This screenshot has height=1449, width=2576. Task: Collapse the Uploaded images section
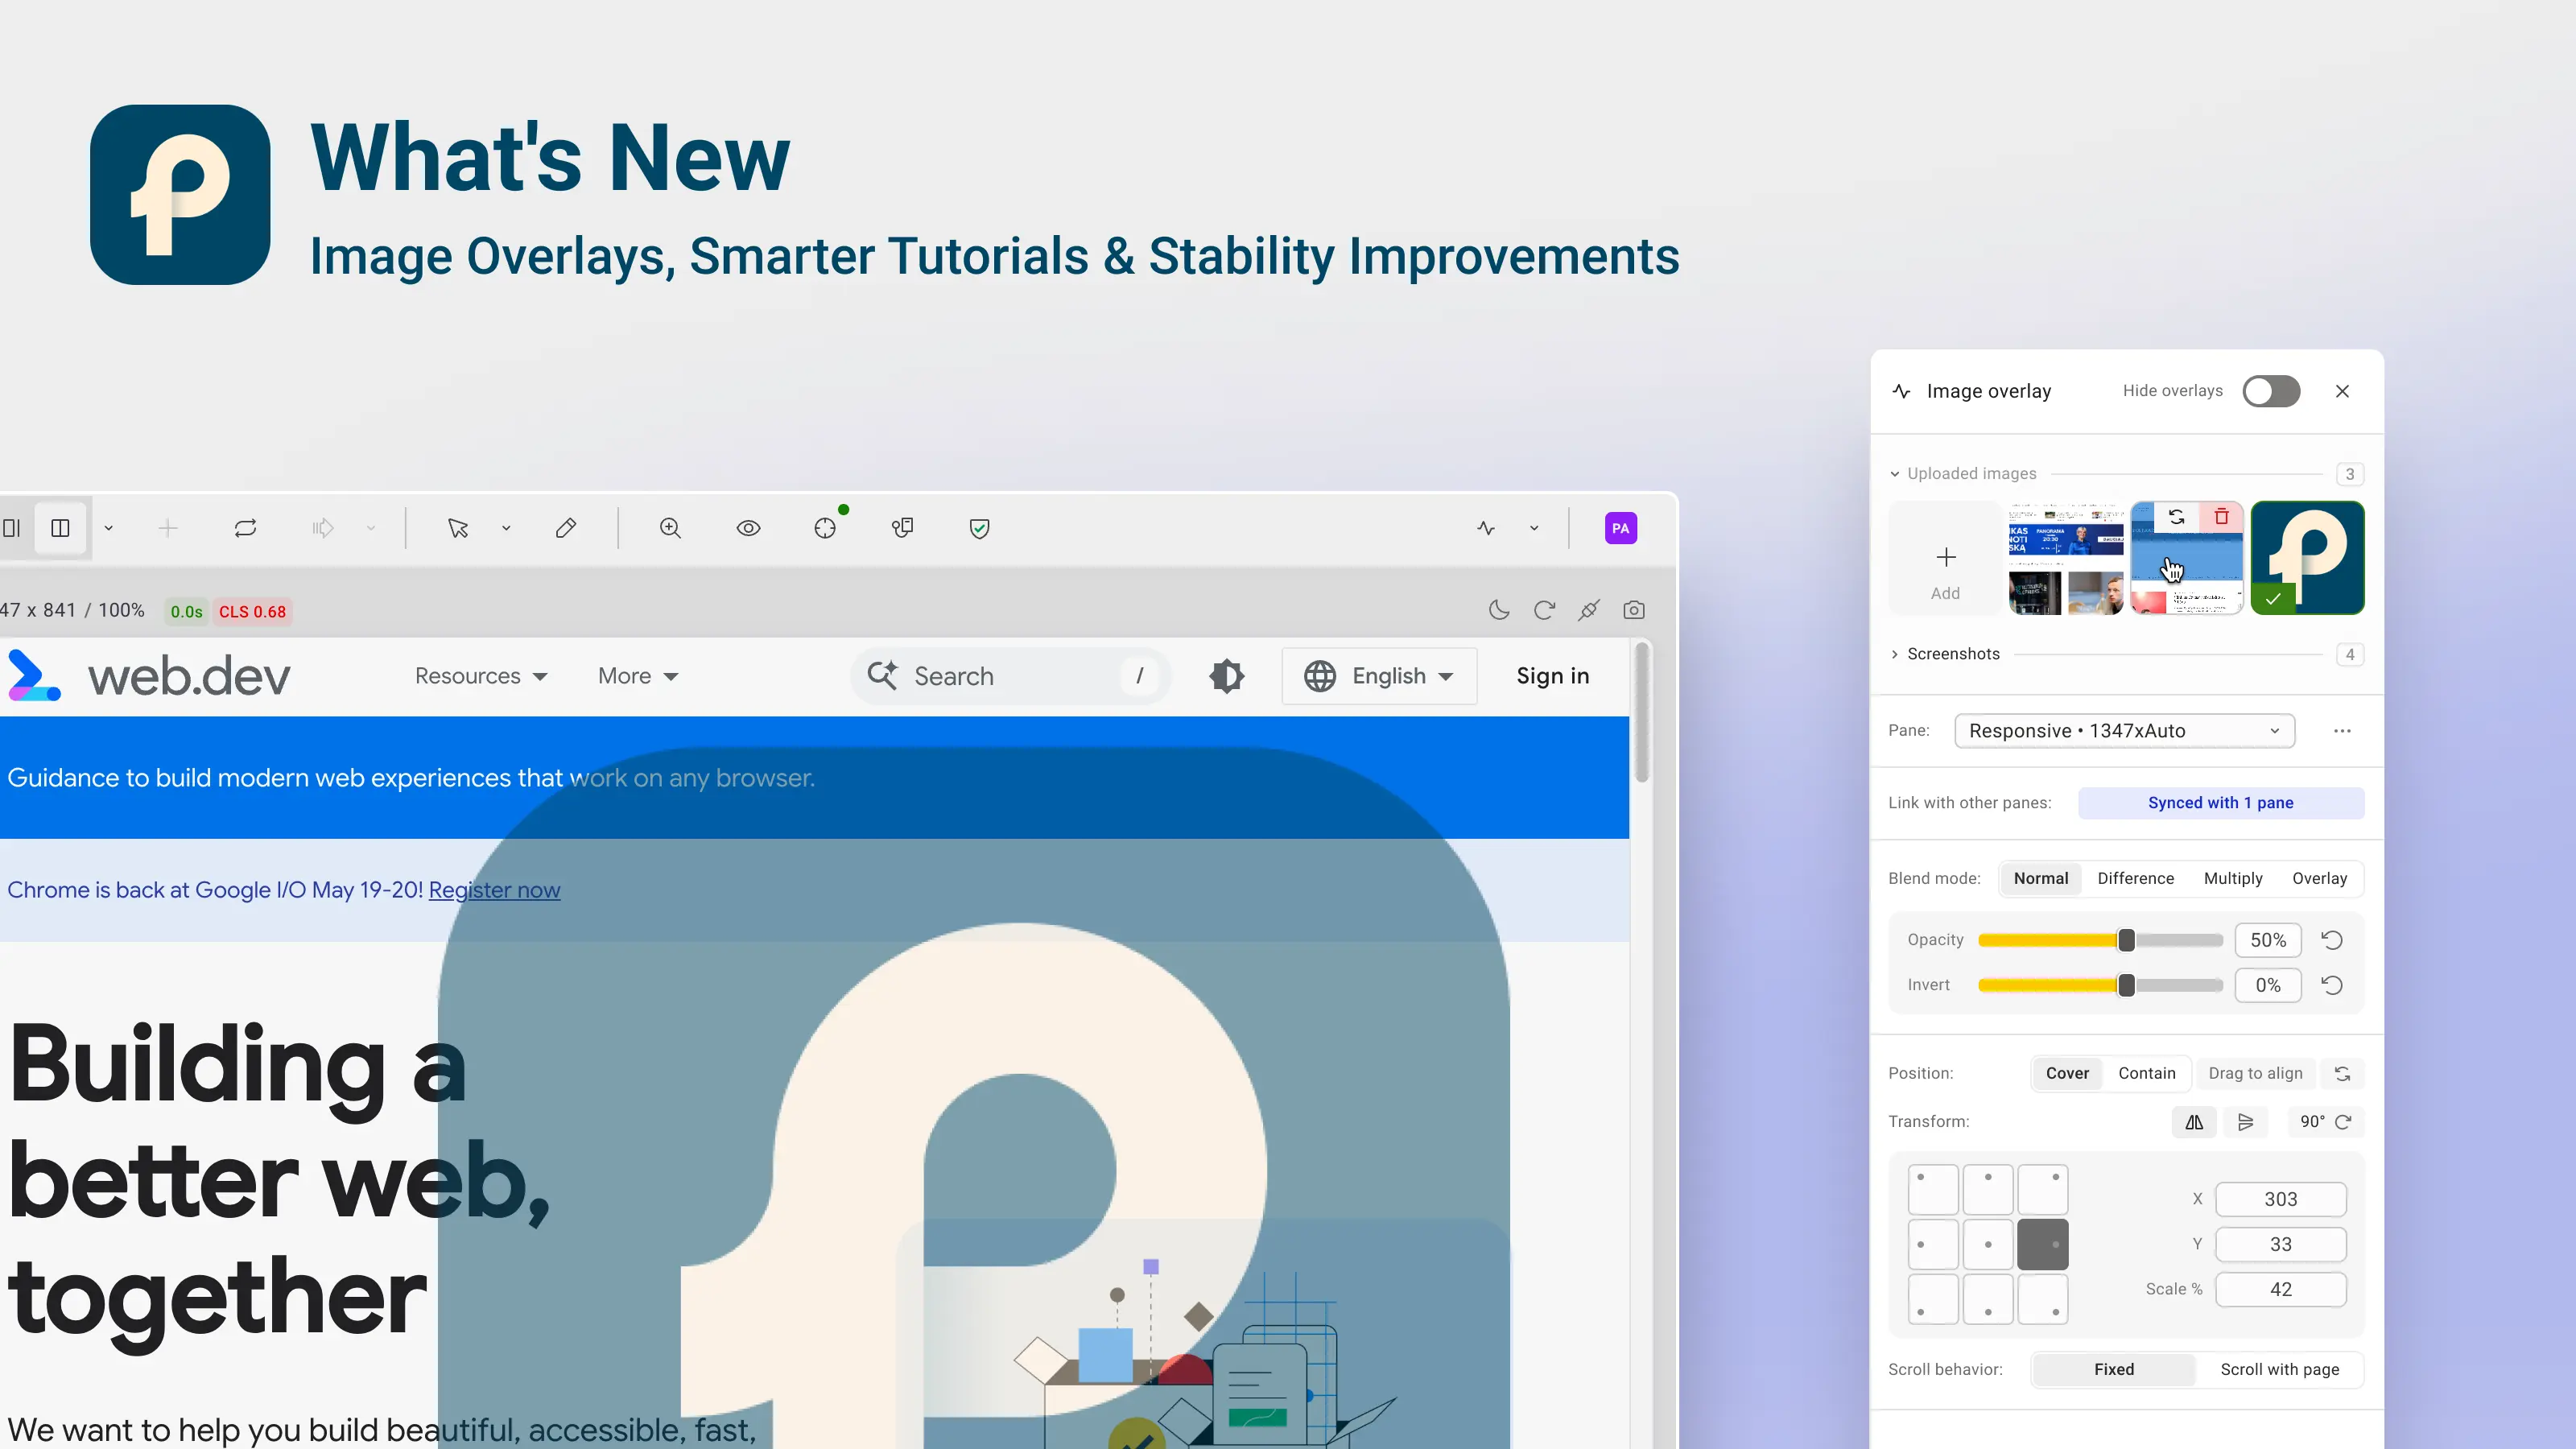tap(1962, 474)
